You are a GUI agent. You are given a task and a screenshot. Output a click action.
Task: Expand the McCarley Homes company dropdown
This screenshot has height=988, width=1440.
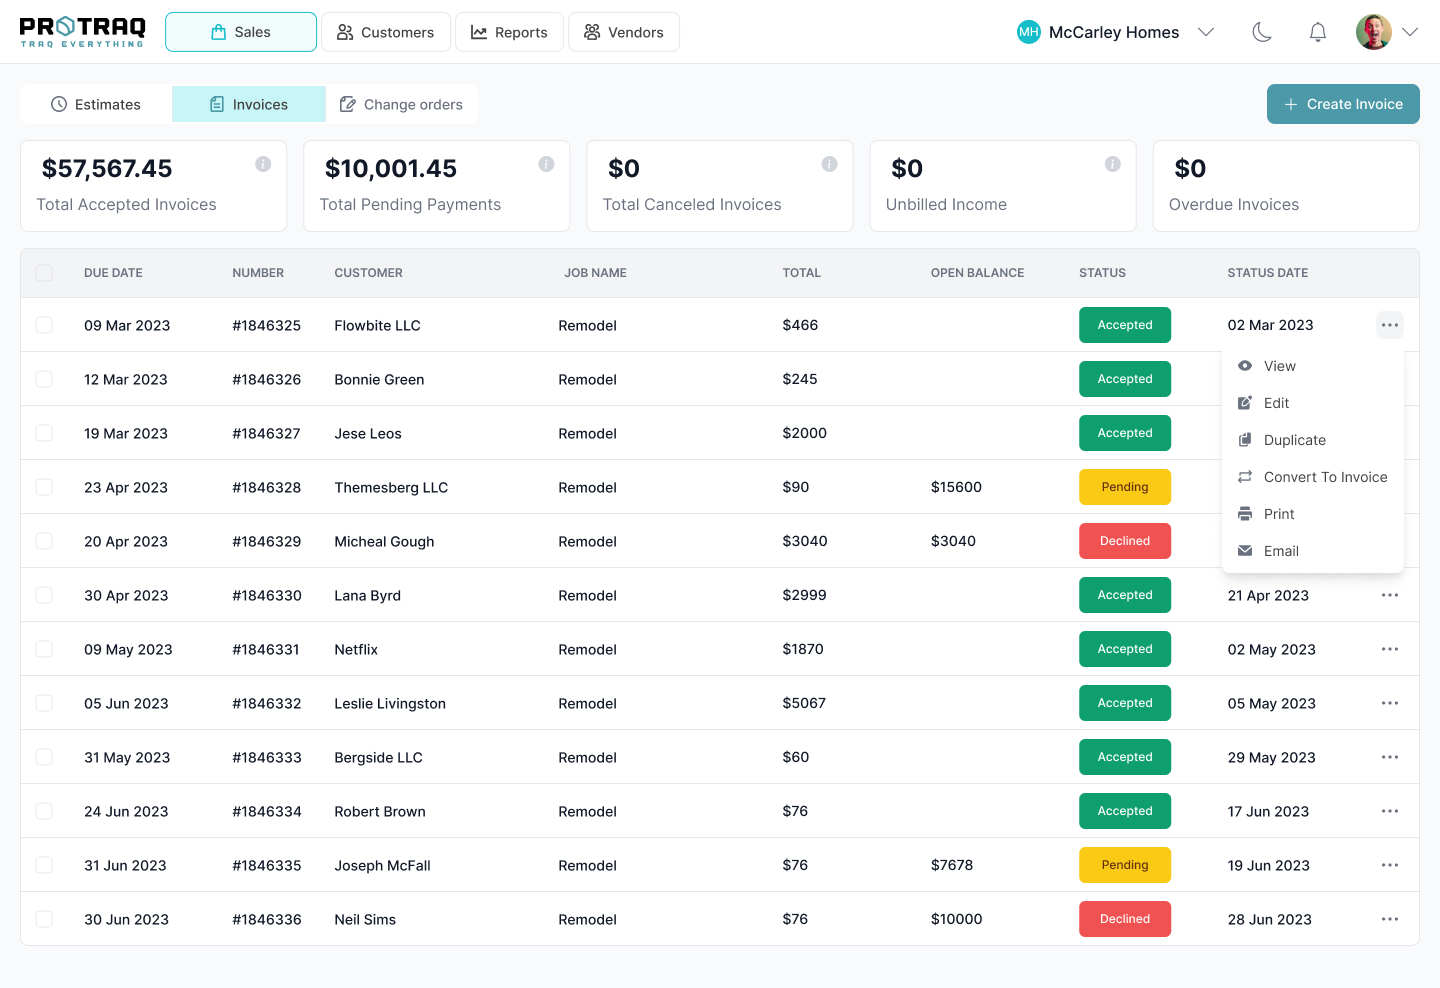coord(1206,32)
